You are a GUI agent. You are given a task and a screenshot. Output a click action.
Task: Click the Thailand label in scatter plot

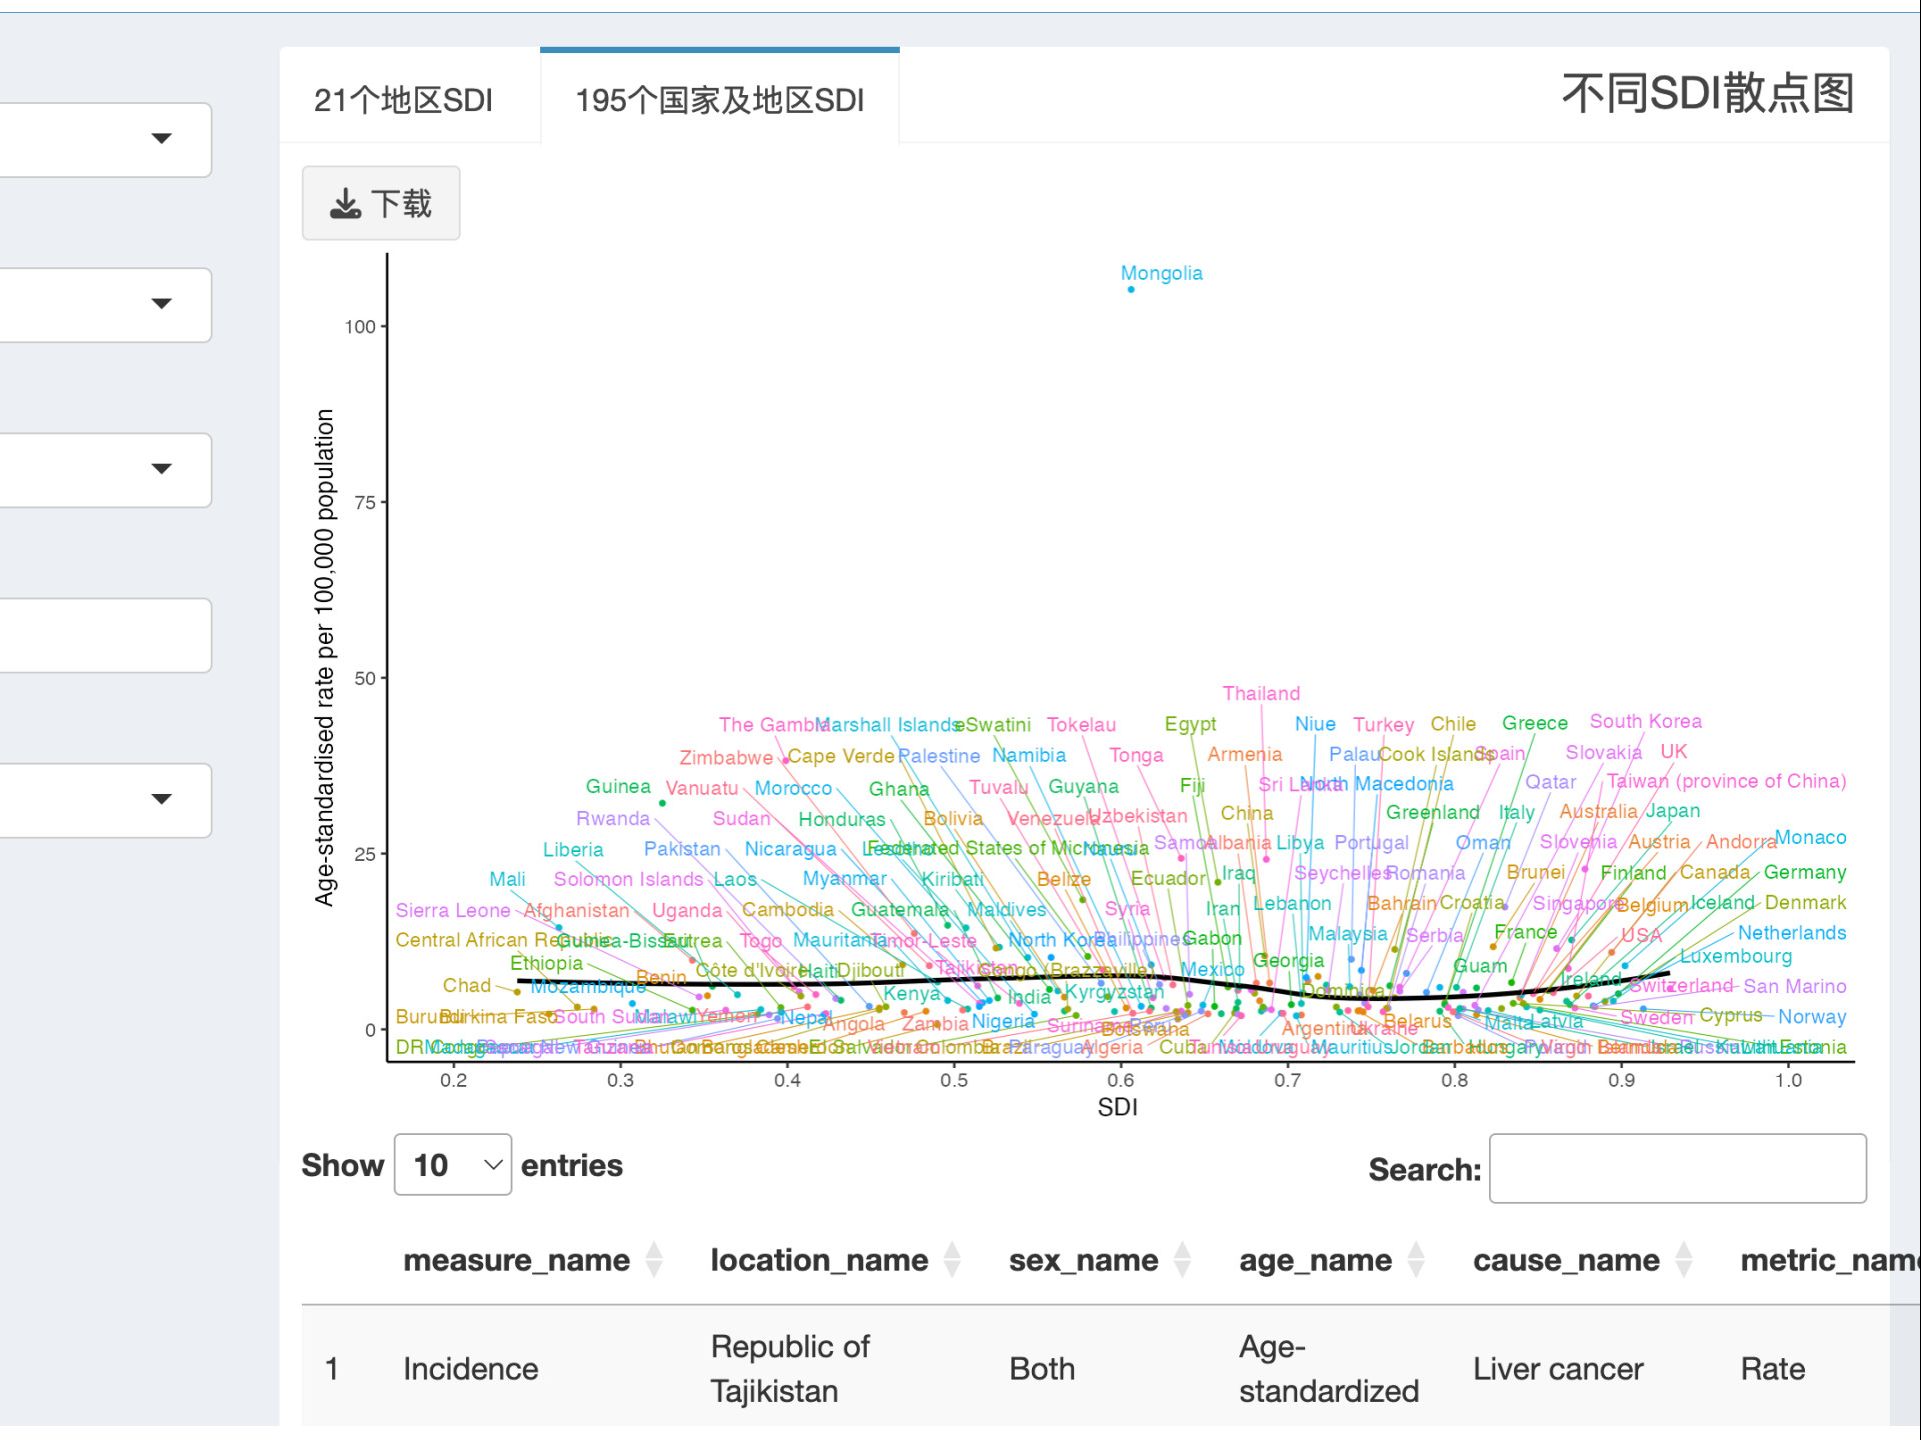coord(1261,693)
